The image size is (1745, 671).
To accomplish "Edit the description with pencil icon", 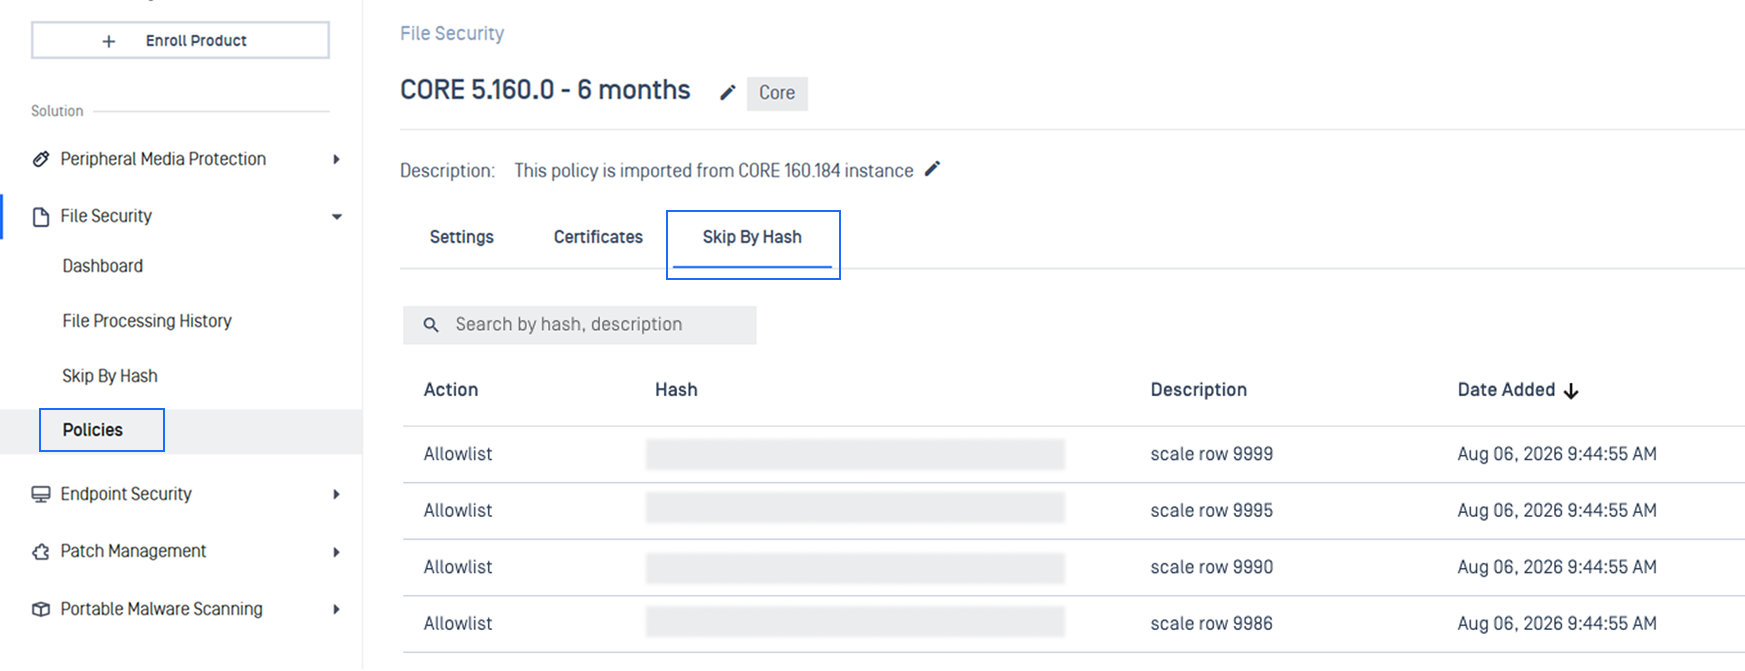I will pyautogui.click(x=932, y=169).
